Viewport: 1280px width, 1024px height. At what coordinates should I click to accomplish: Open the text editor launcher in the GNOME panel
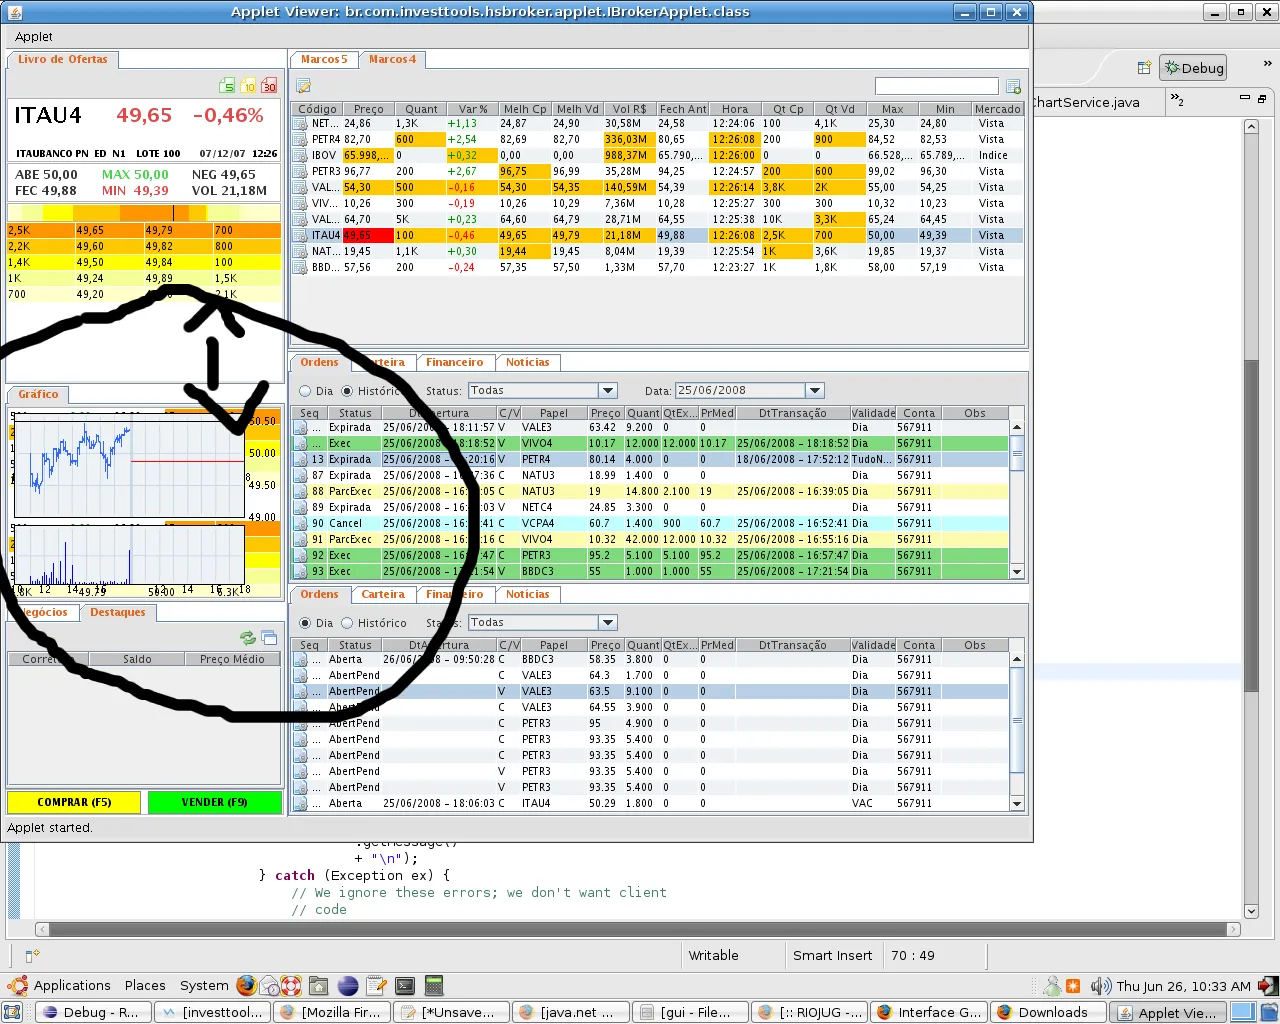tap(376, 986)
